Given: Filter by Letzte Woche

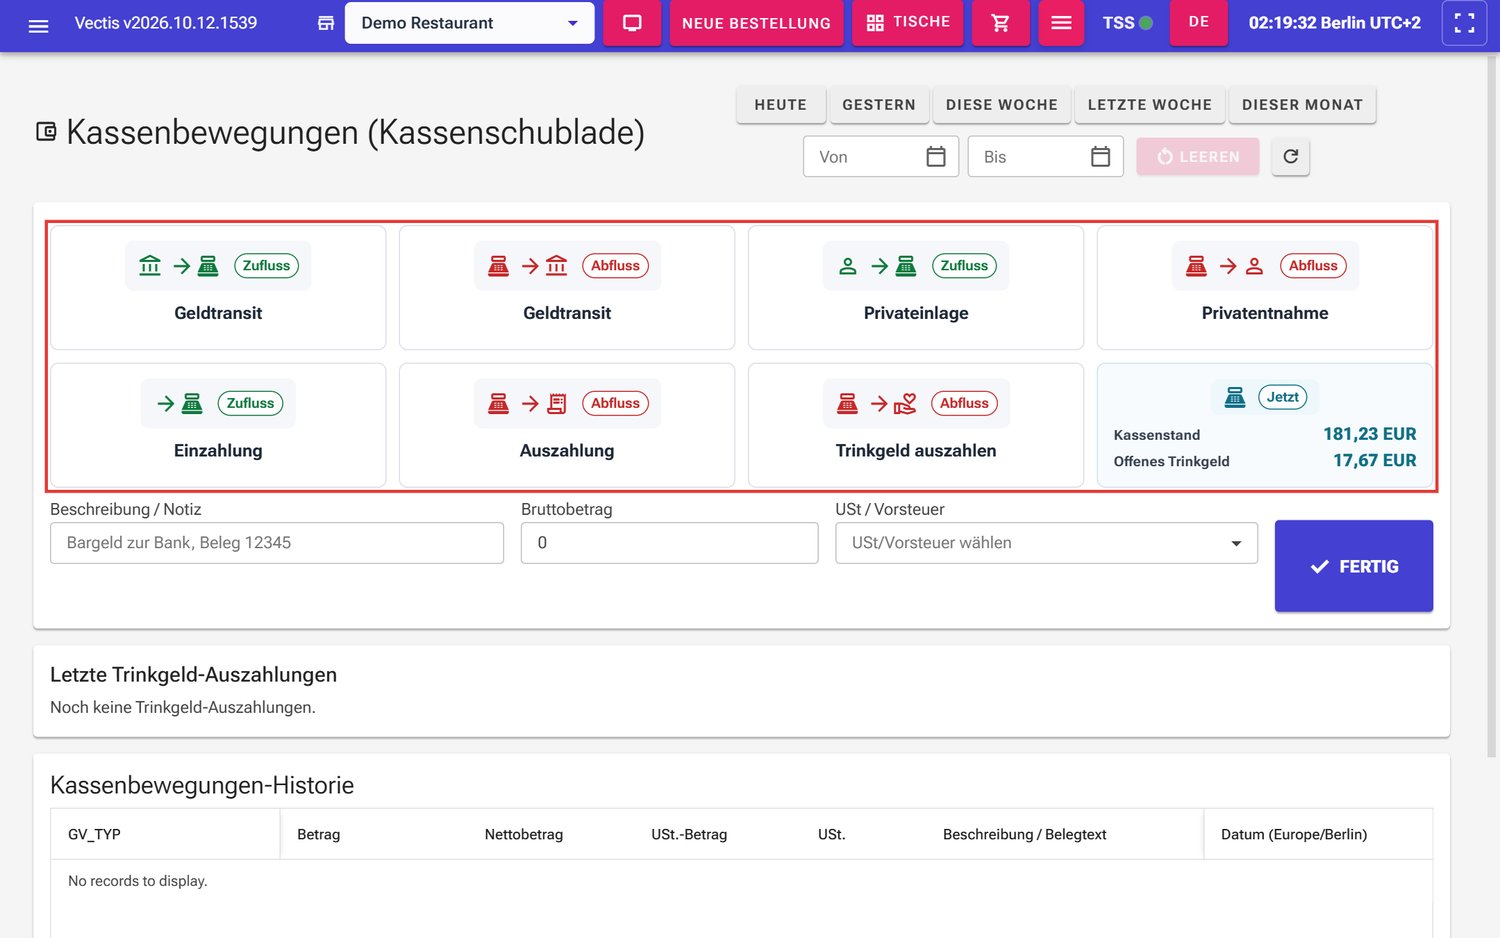Looking at the screenshot, I should [1150, 105].
